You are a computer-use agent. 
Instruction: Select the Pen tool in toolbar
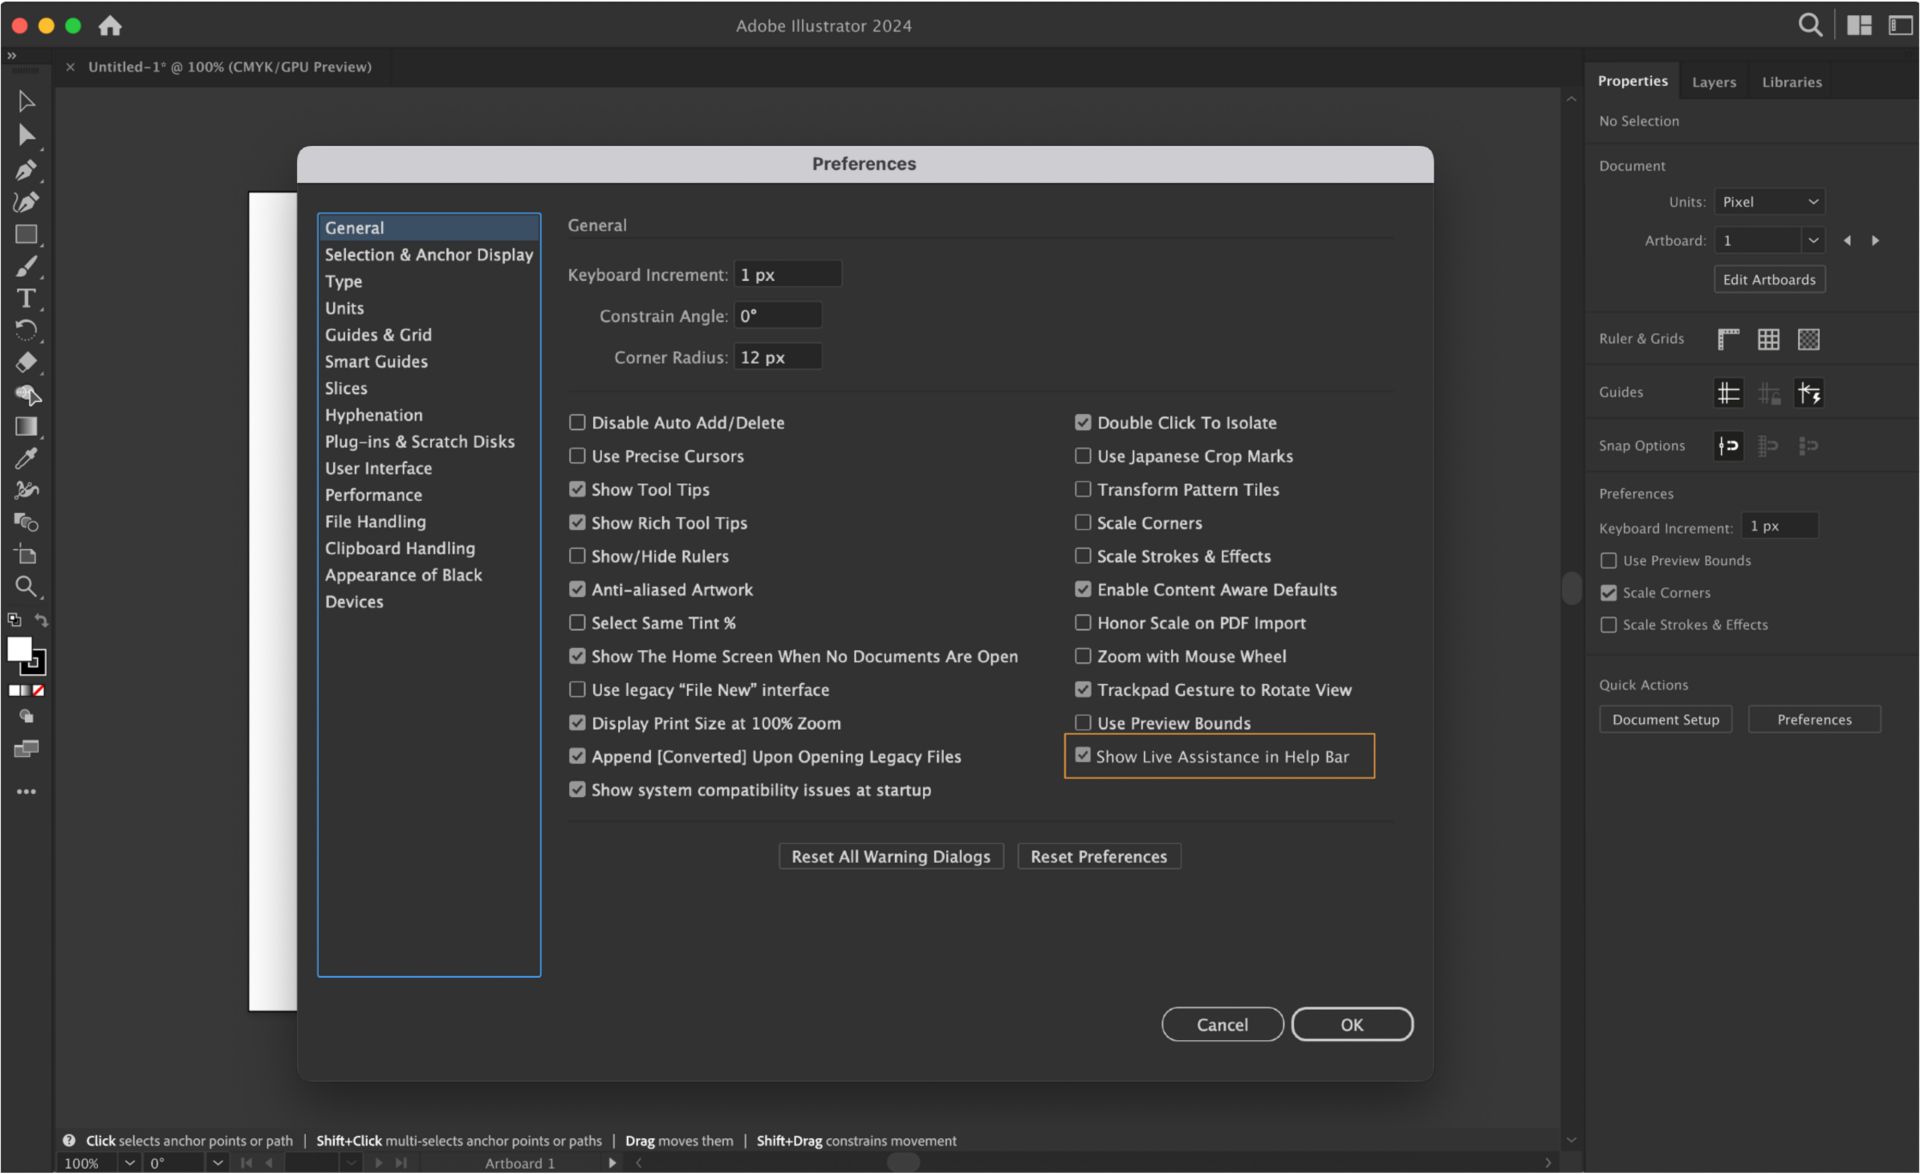(26, 170)
